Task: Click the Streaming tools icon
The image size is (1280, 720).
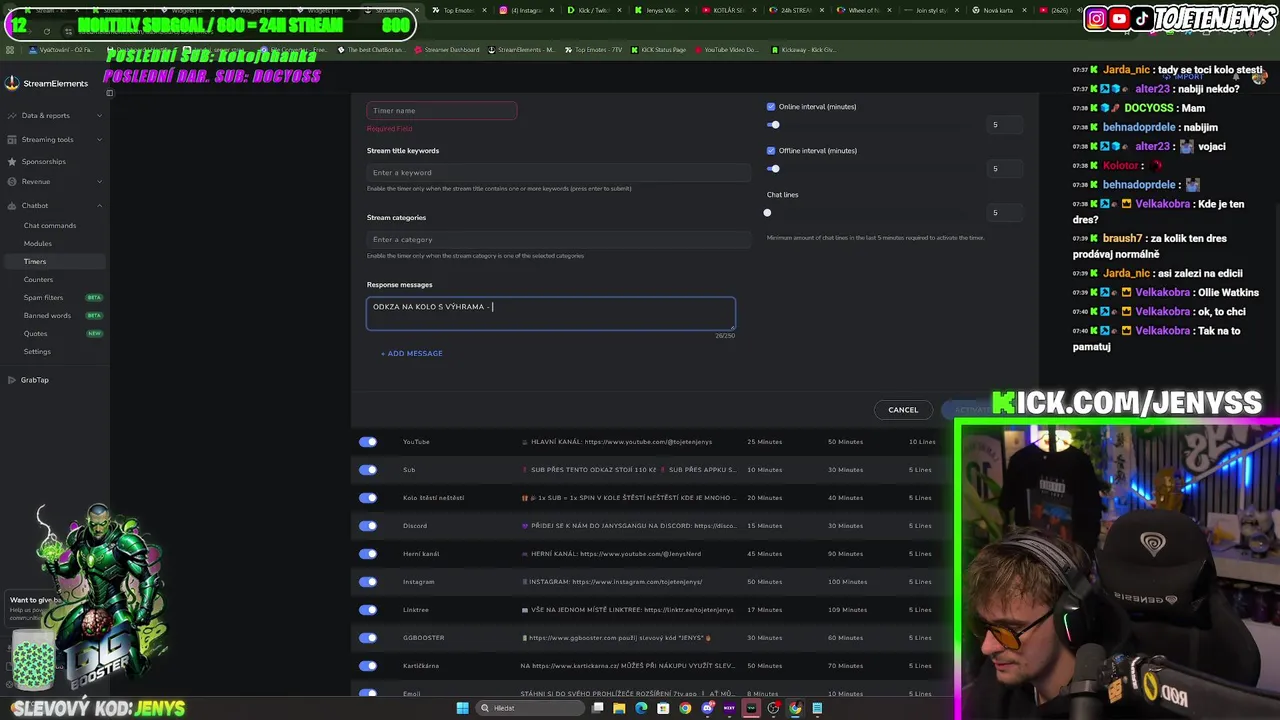Action: (11, 139)
